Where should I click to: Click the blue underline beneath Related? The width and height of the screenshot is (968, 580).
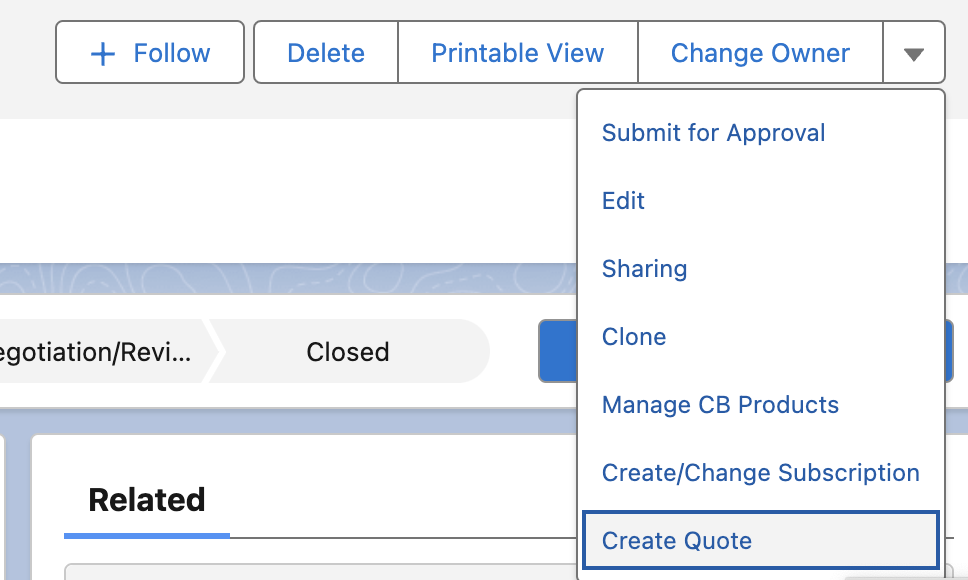[146, 536]
